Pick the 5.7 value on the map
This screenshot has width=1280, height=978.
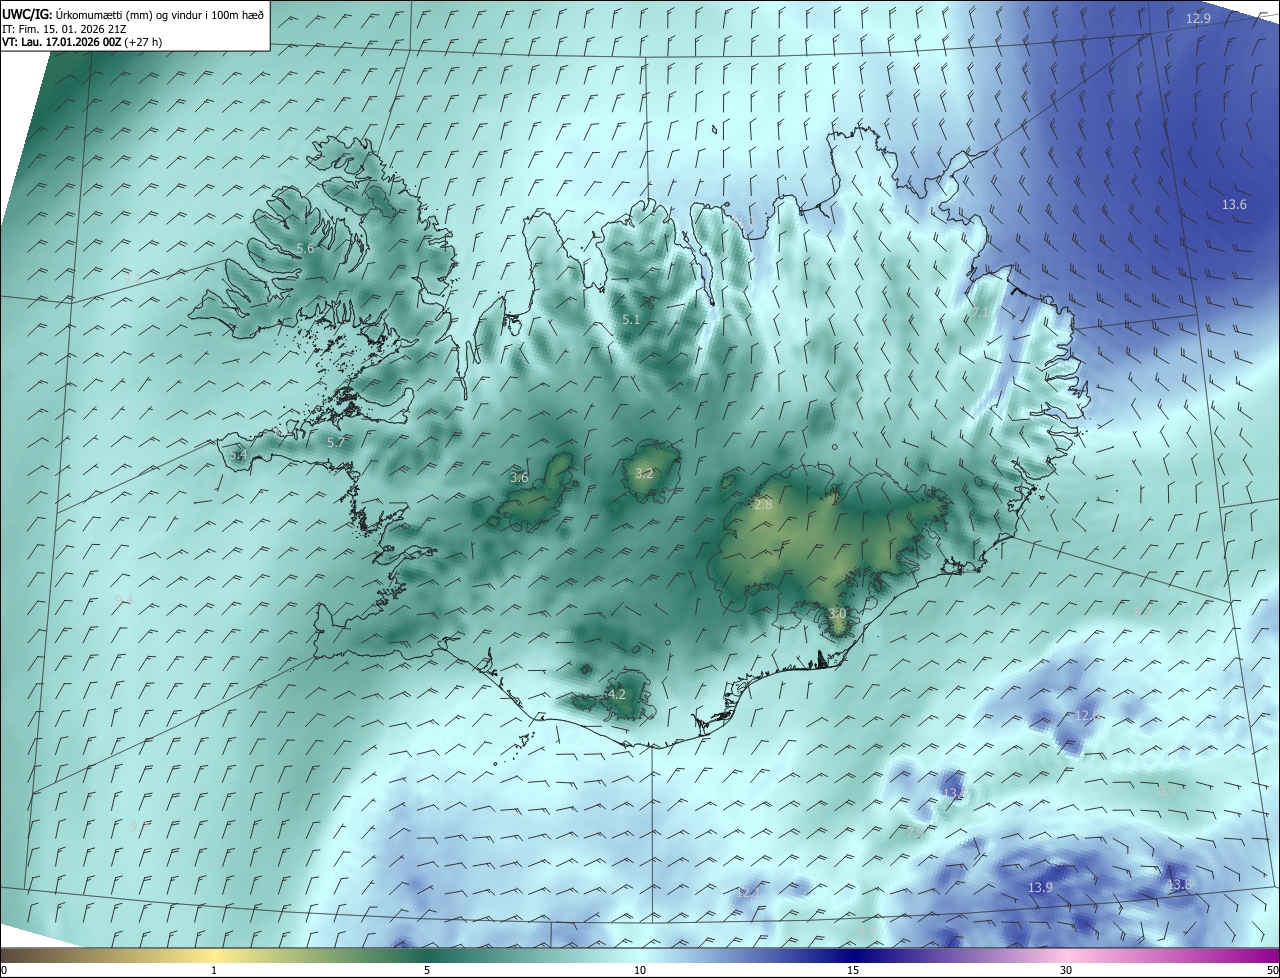336,443
